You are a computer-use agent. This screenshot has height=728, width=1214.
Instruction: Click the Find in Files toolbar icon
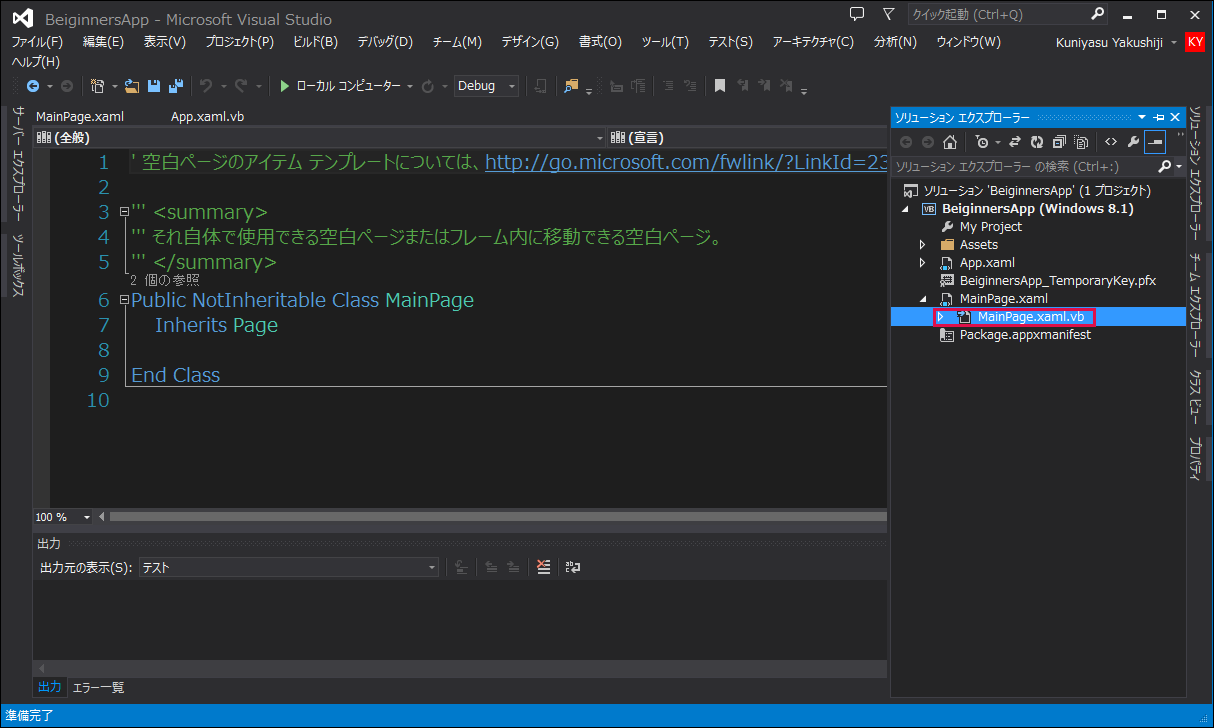click(571, 86)
